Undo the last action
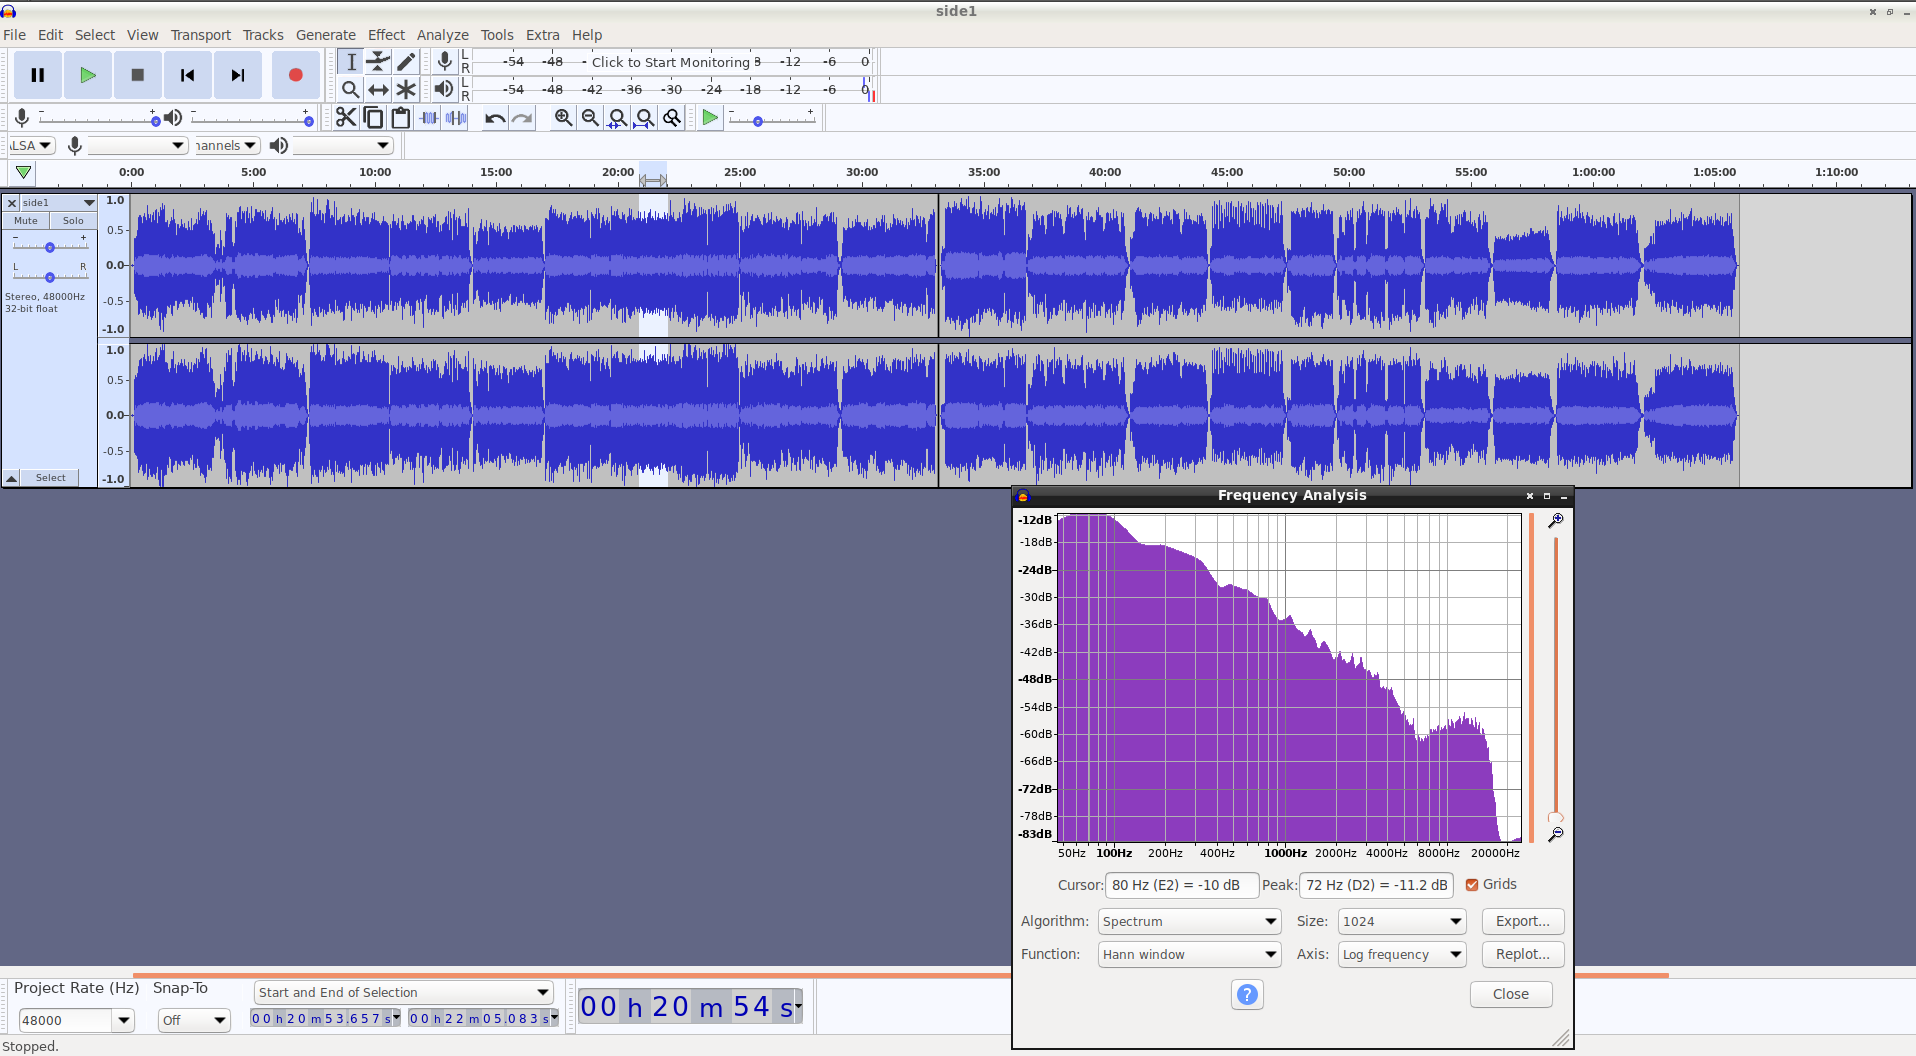 click(495, 118)
